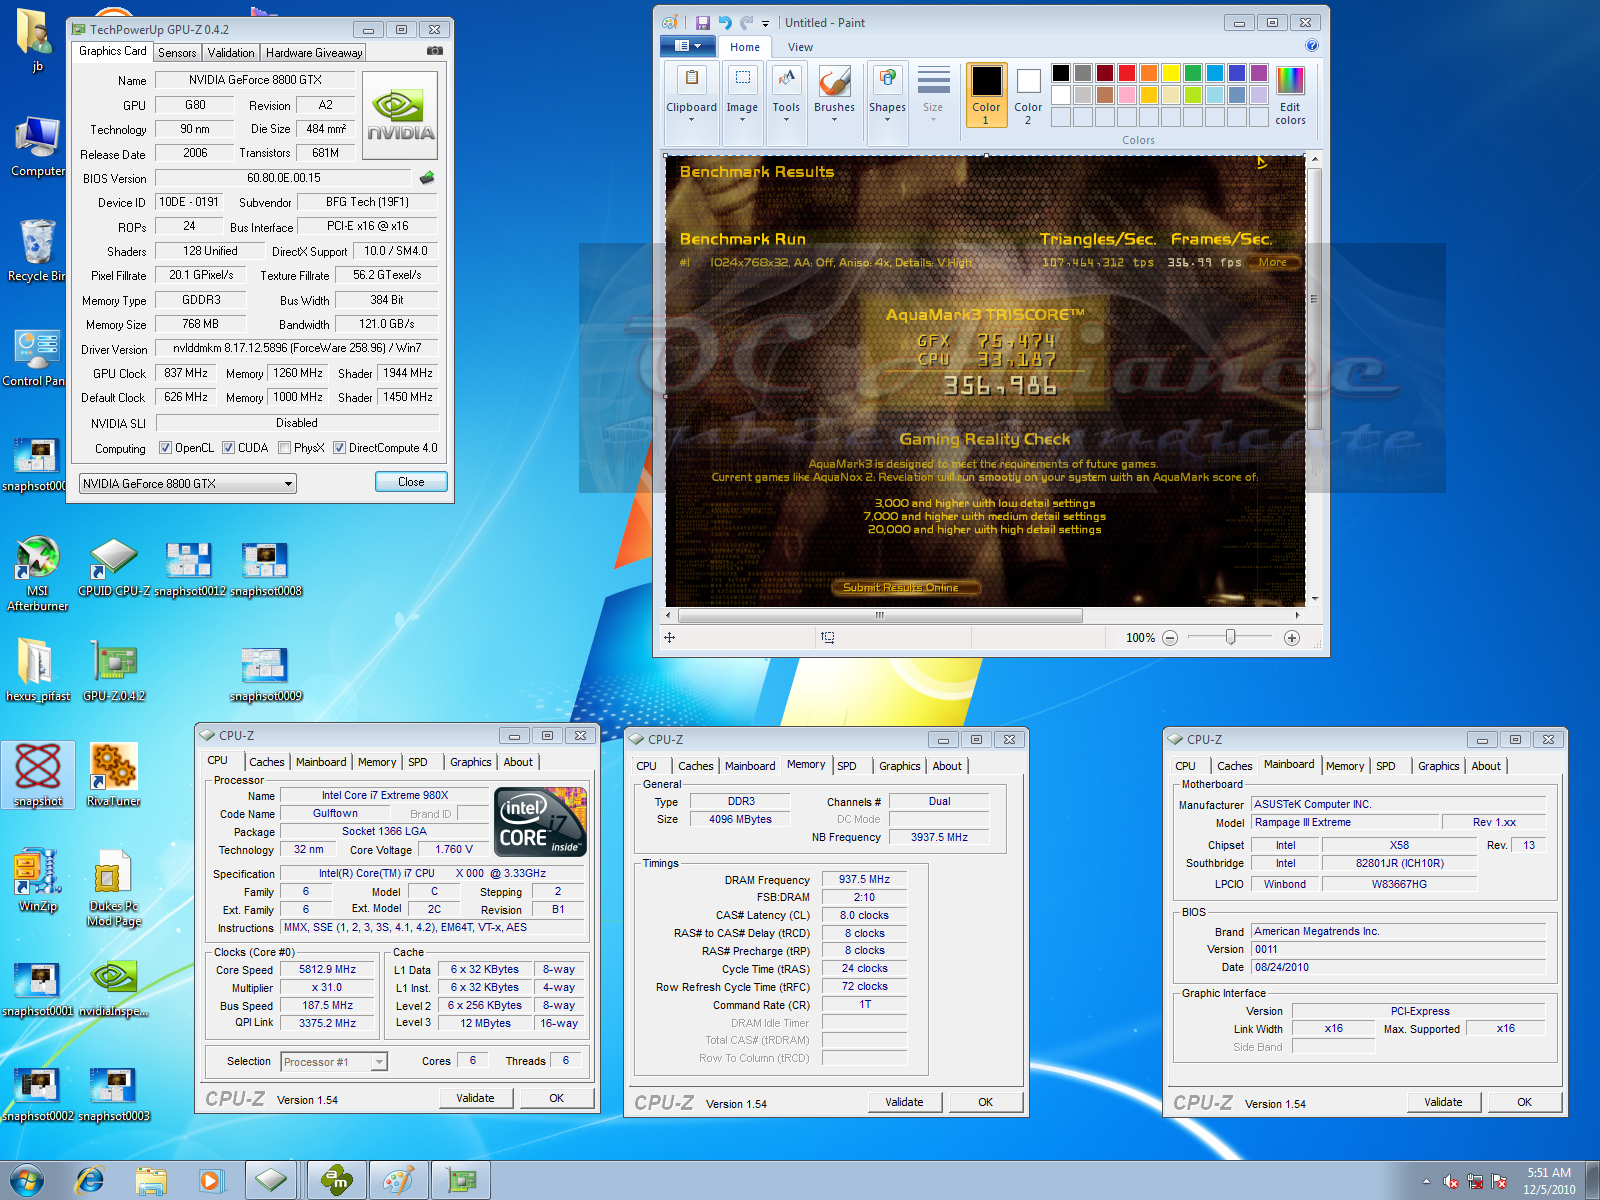Click the DRAM Frequency value 937.5 MHz
1600x1200 pixels.
(864, 880)
